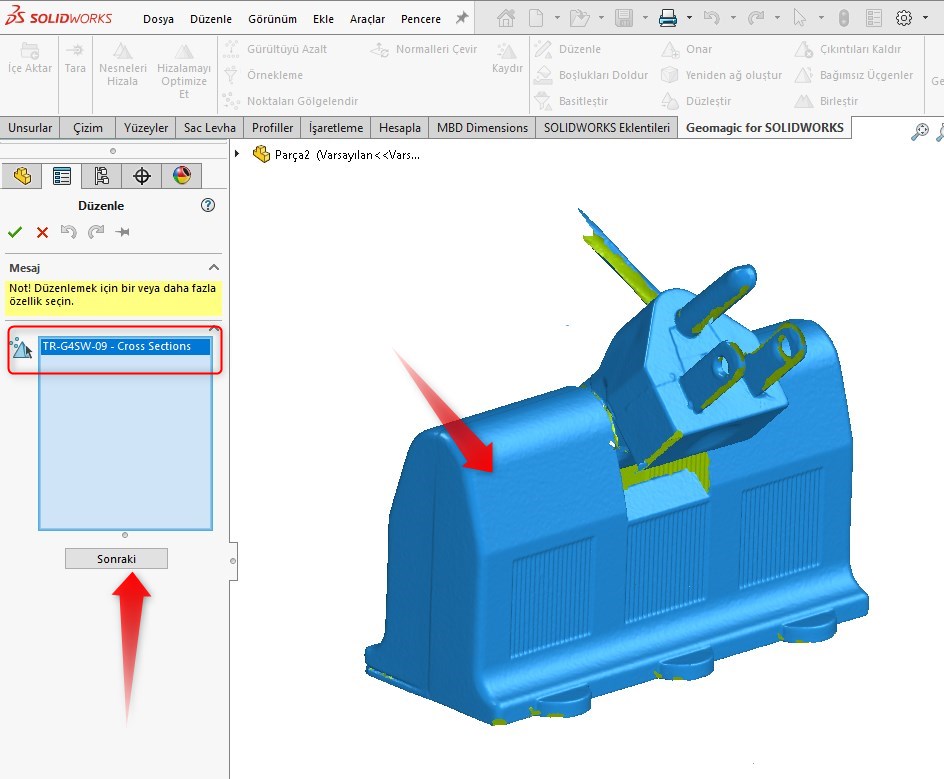
Task: Click the Redo toolbar icon
Action: point(756,18)
